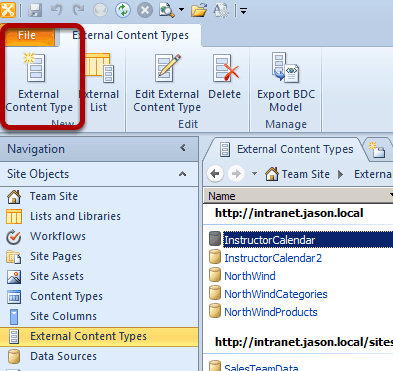This screenshot has width=393, height=371.
Task: Create a new External List
Action: (99, 83)
